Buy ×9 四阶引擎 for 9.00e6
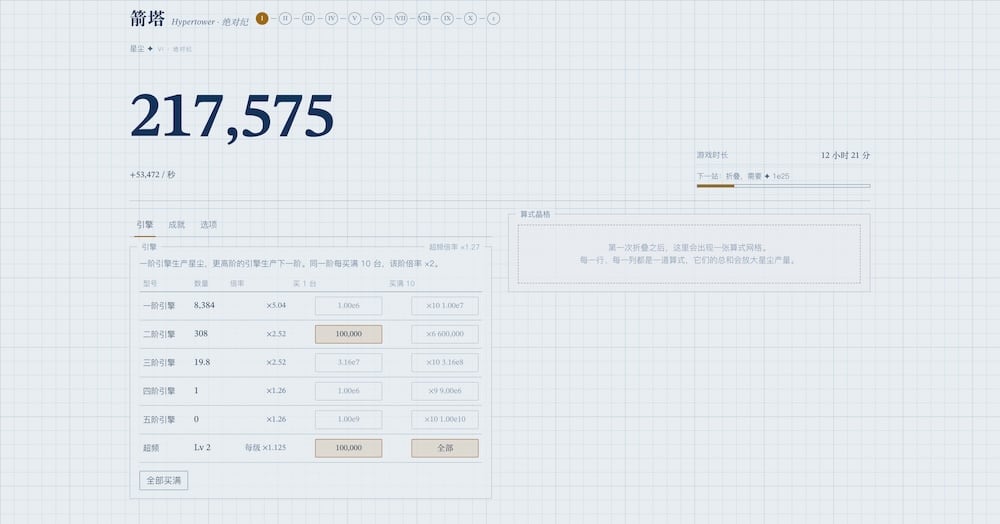 [x=445, y=391]
